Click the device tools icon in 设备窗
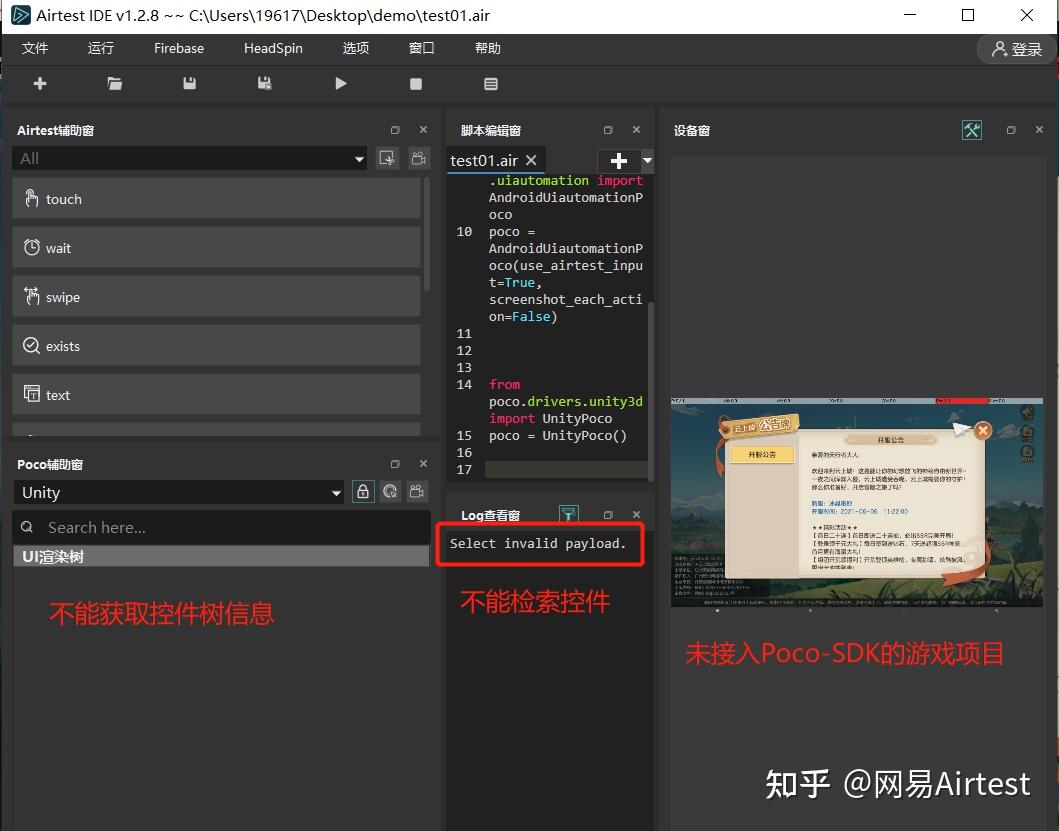 [x=970, y=129]
